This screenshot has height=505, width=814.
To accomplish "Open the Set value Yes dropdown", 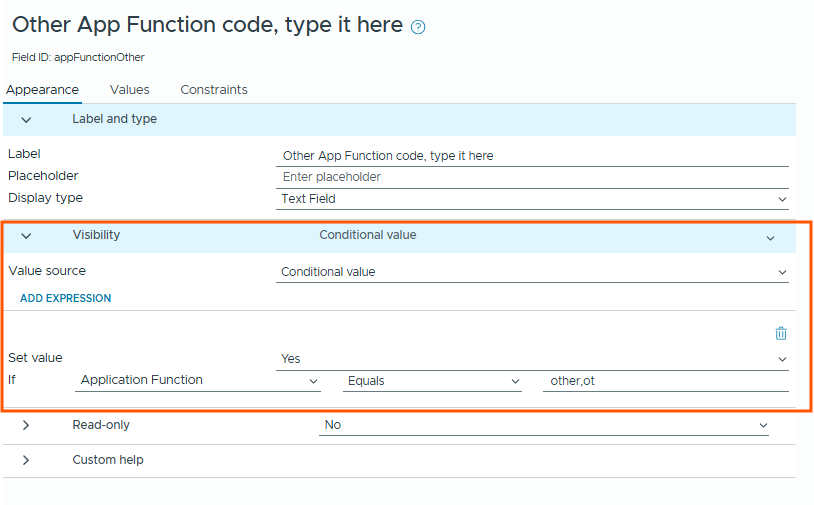I will 532,359.
